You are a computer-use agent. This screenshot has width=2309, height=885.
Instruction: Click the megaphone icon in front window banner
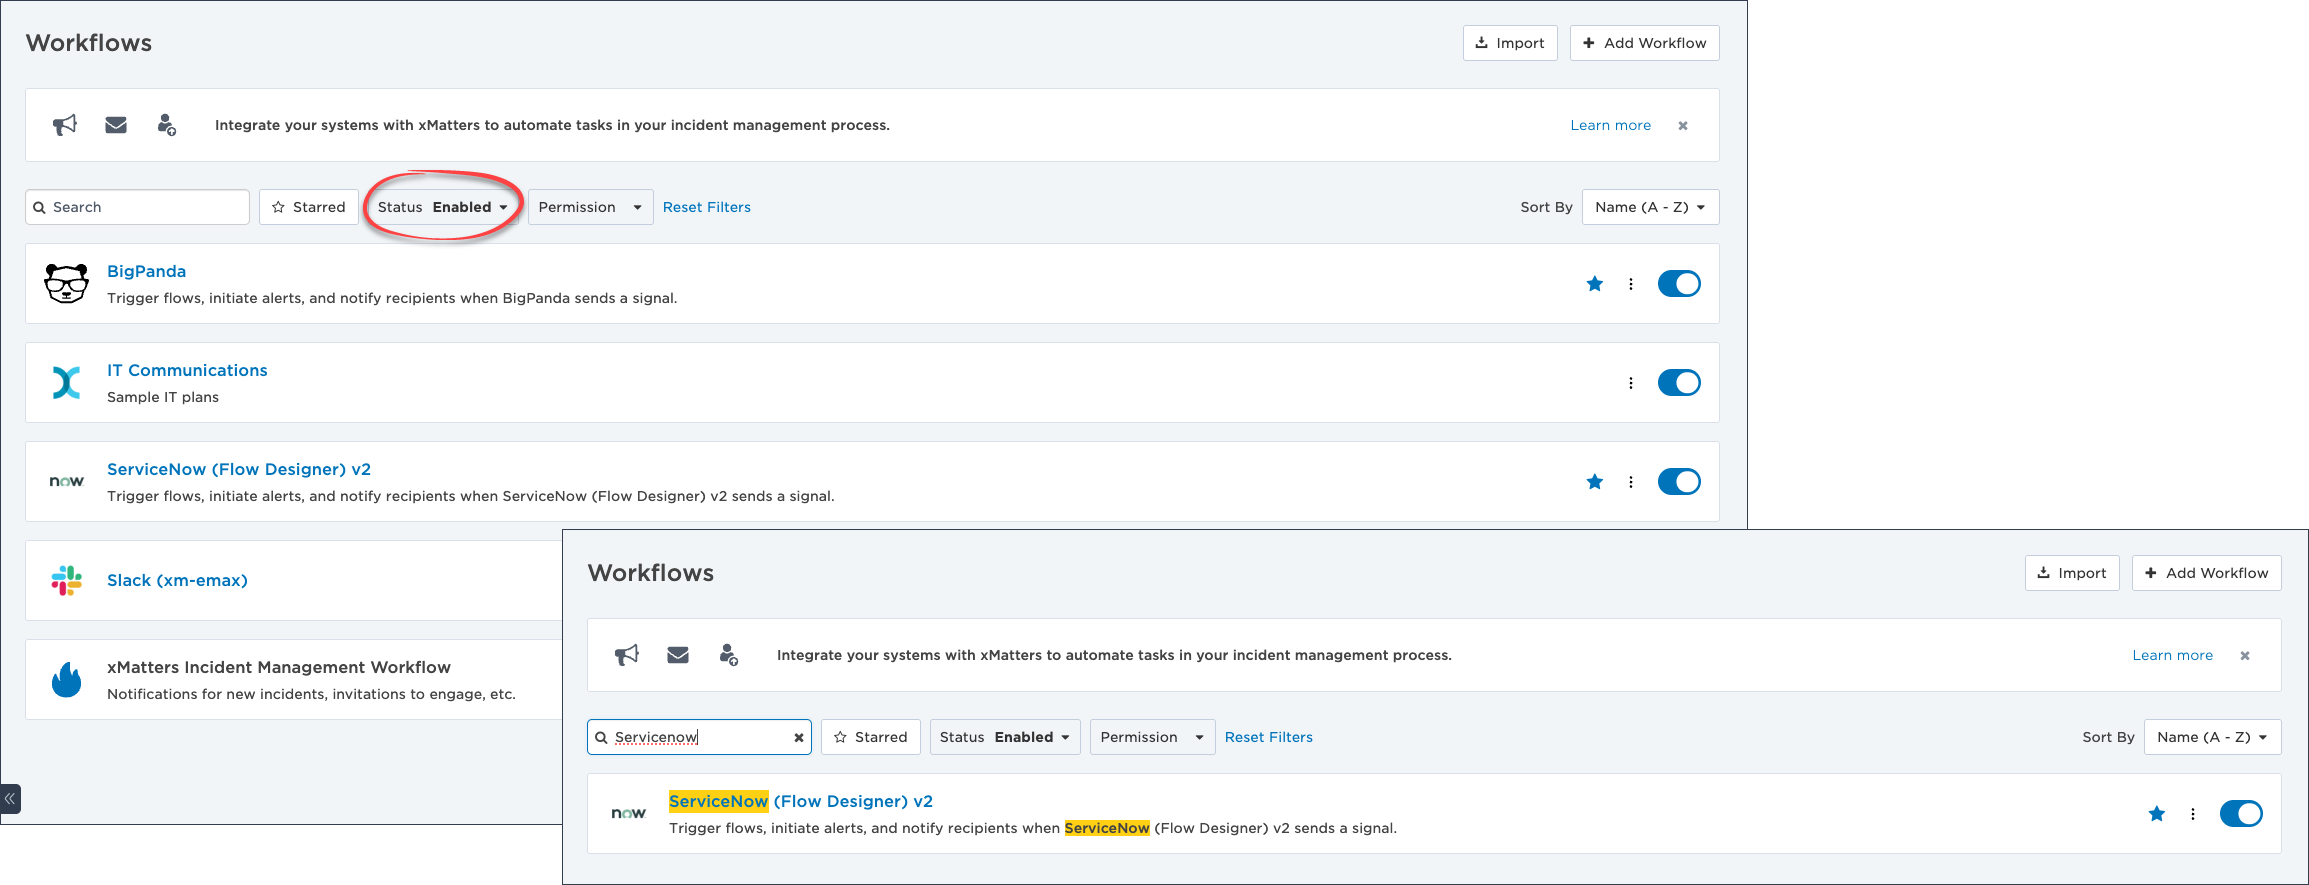tap(627, 655)
